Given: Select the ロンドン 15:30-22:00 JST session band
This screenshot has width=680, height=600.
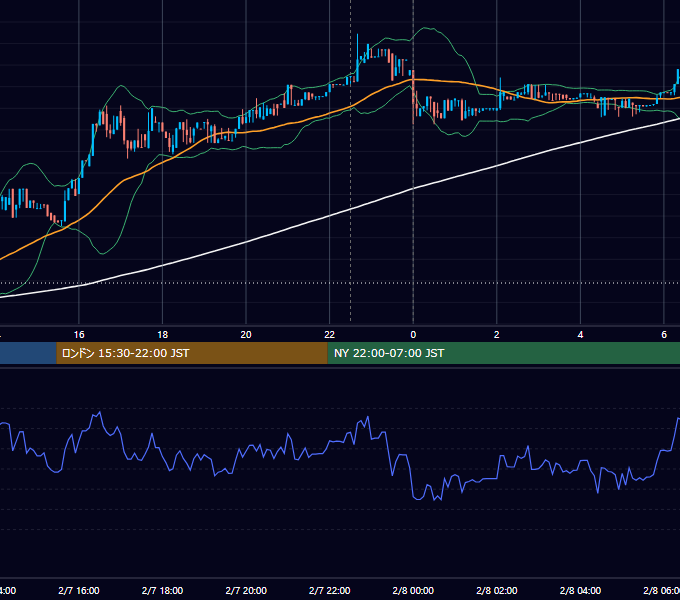Looking at the screenshot, I should 192,353.
